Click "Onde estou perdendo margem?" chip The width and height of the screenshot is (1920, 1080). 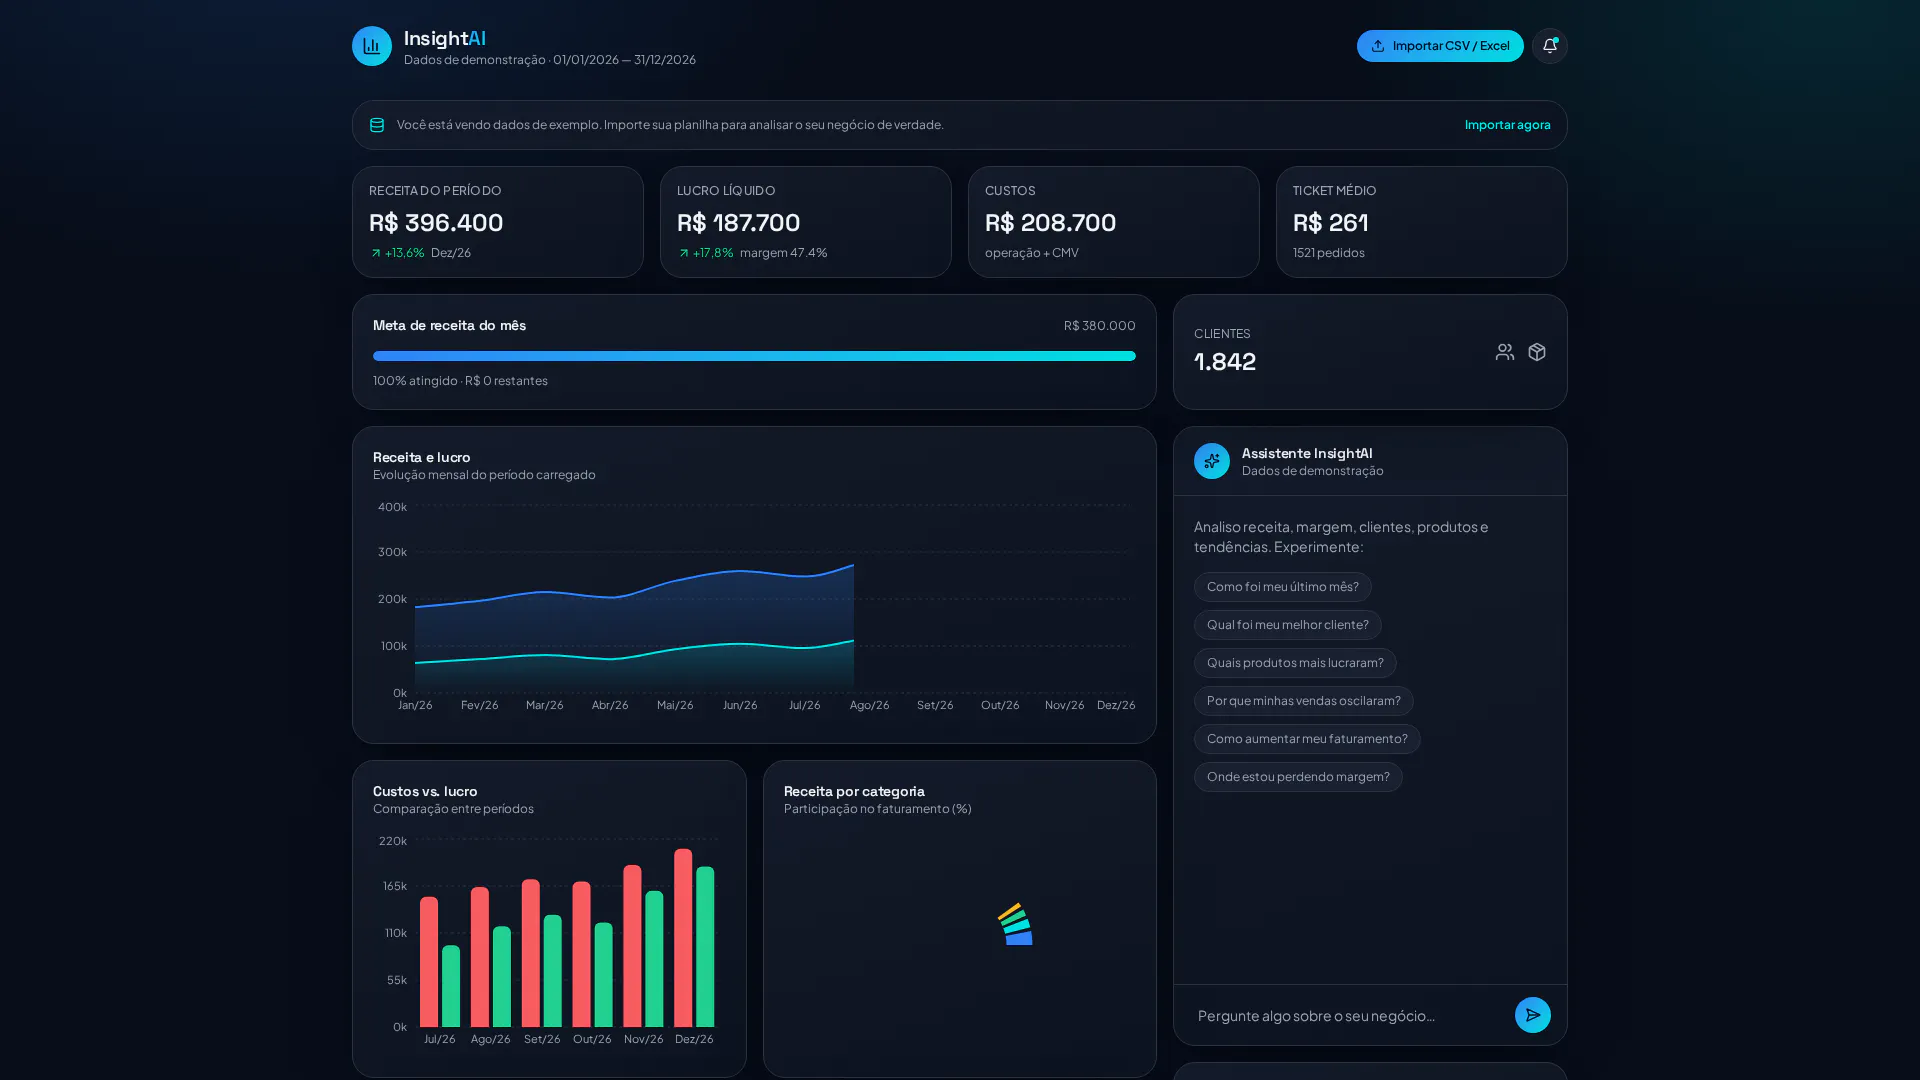pos(1298,777)
